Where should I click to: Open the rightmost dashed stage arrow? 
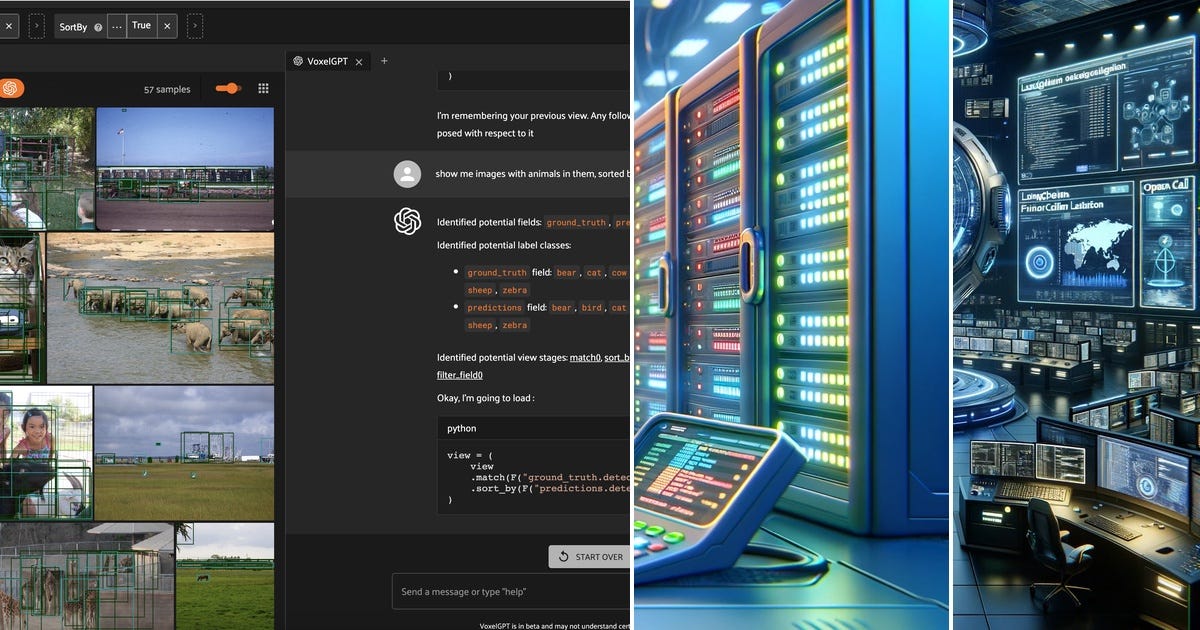coord(194,26)
